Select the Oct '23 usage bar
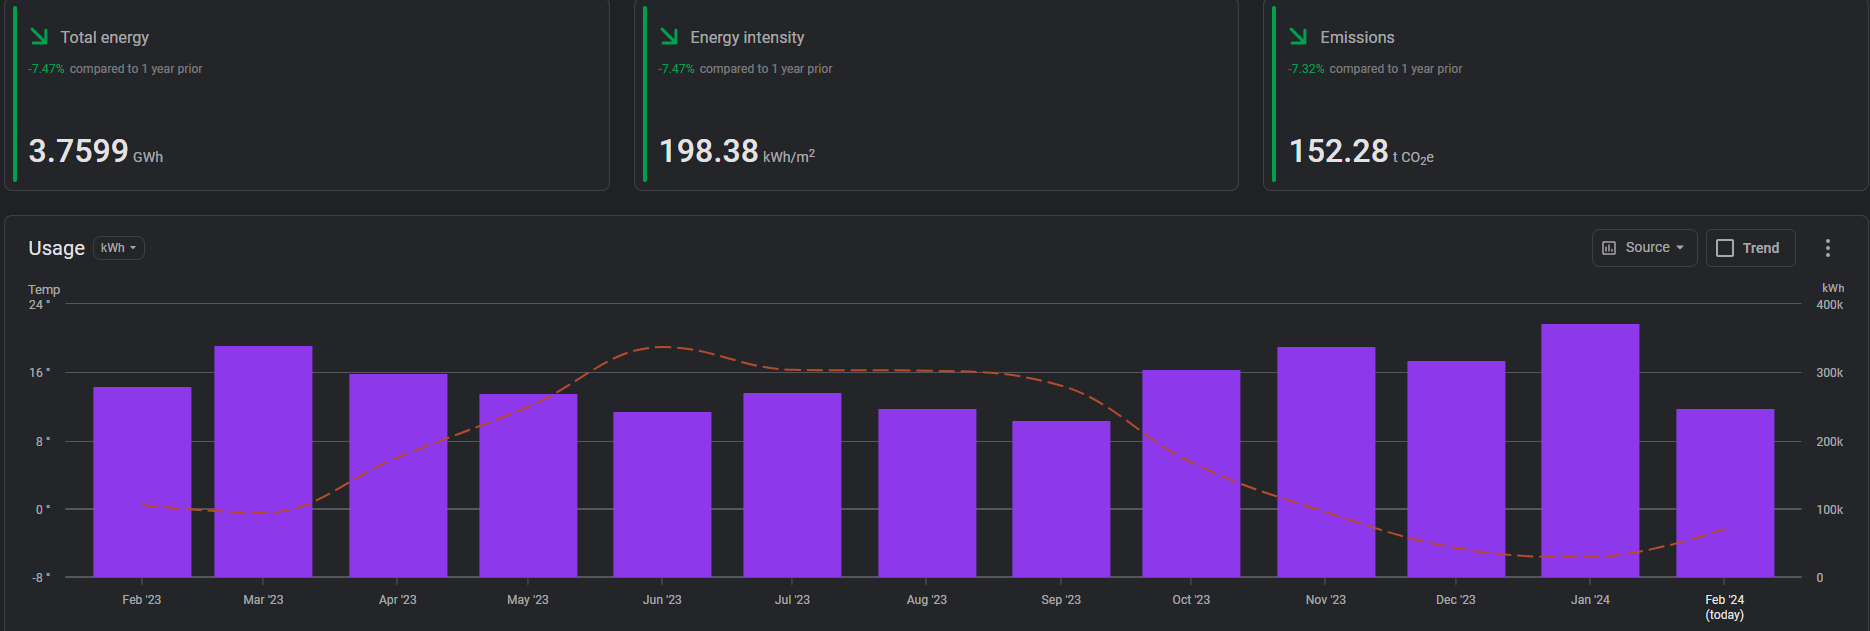The image size is (1870, 631). [x=1191, y=473]
